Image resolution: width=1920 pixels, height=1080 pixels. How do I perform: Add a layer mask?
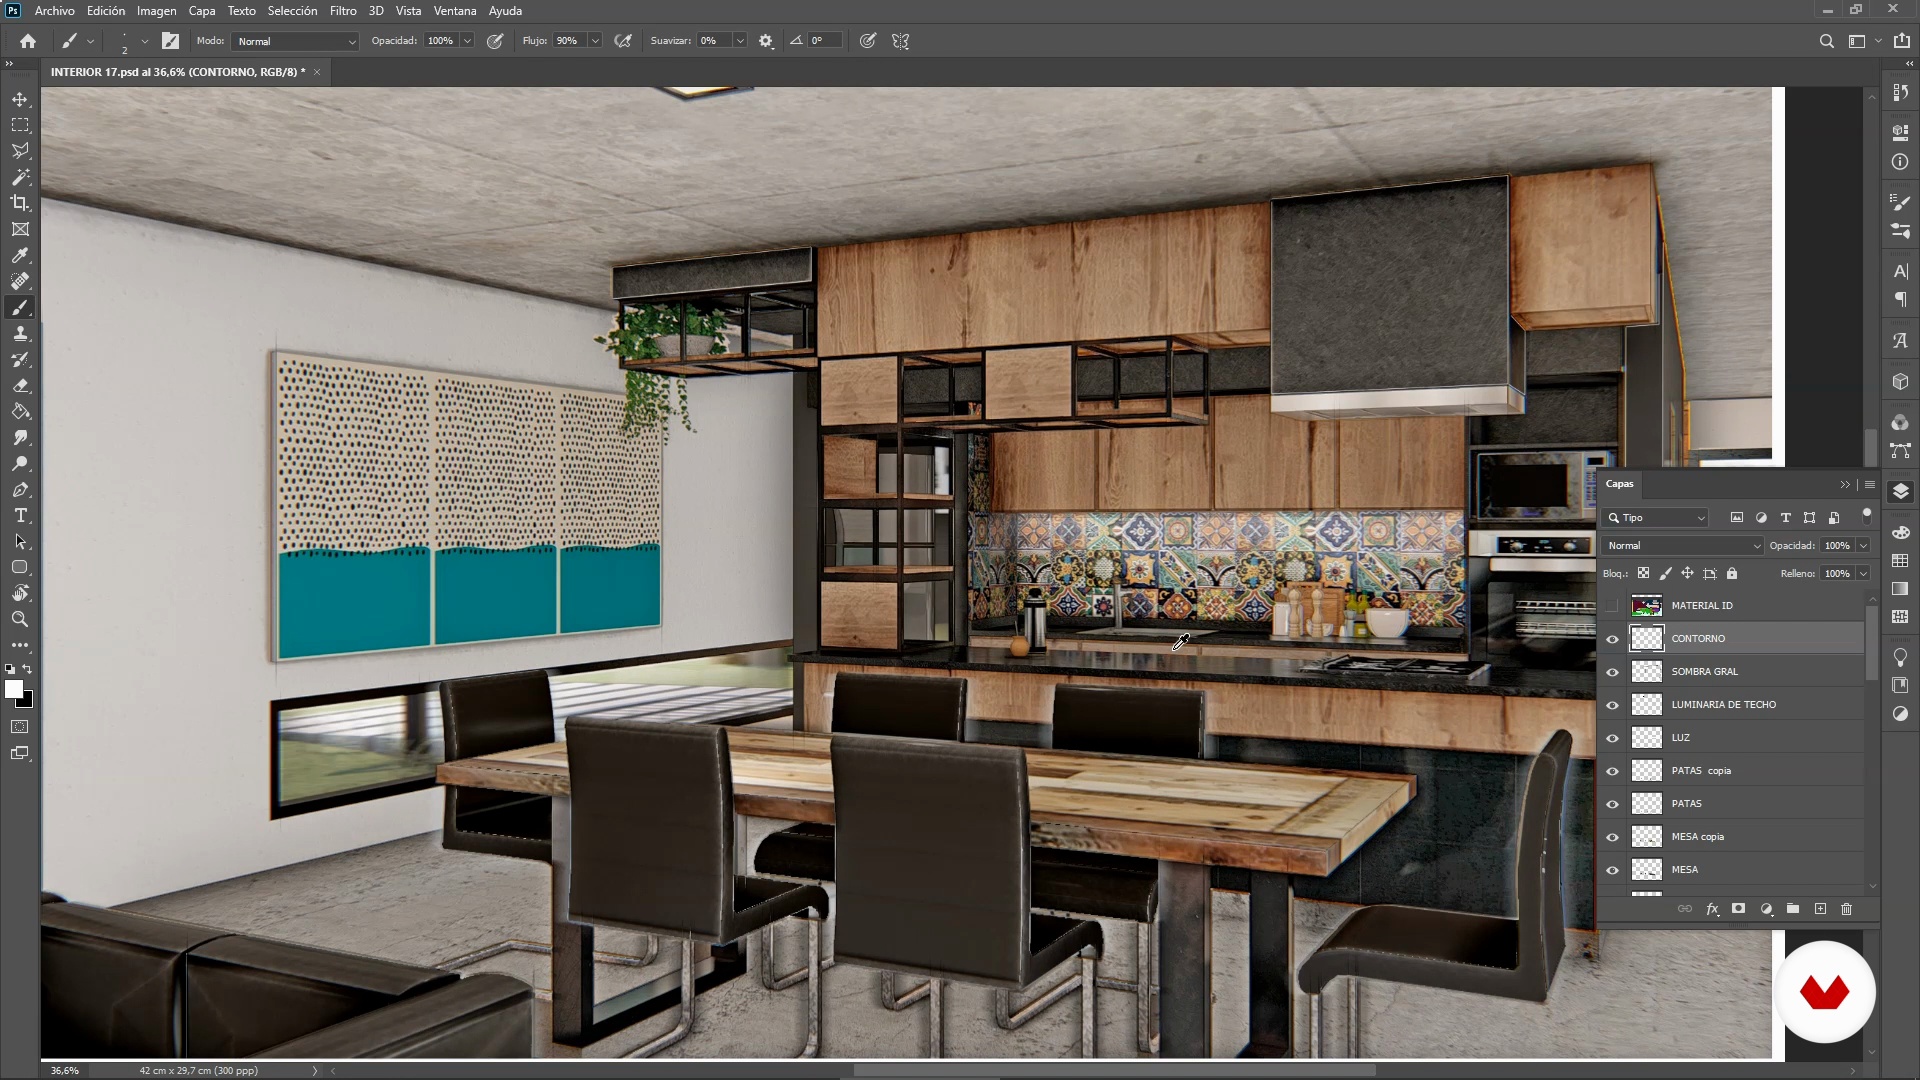coord(1739,909)
